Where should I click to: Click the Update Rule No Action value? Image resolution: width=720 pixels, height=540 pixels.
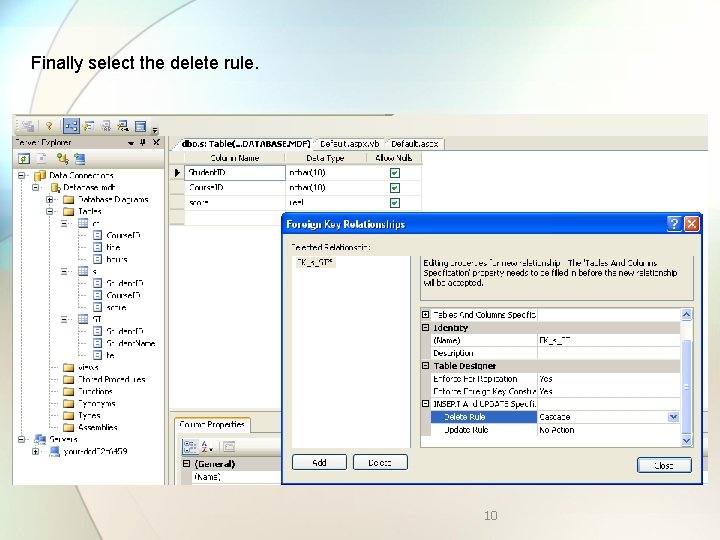(608, 430)
